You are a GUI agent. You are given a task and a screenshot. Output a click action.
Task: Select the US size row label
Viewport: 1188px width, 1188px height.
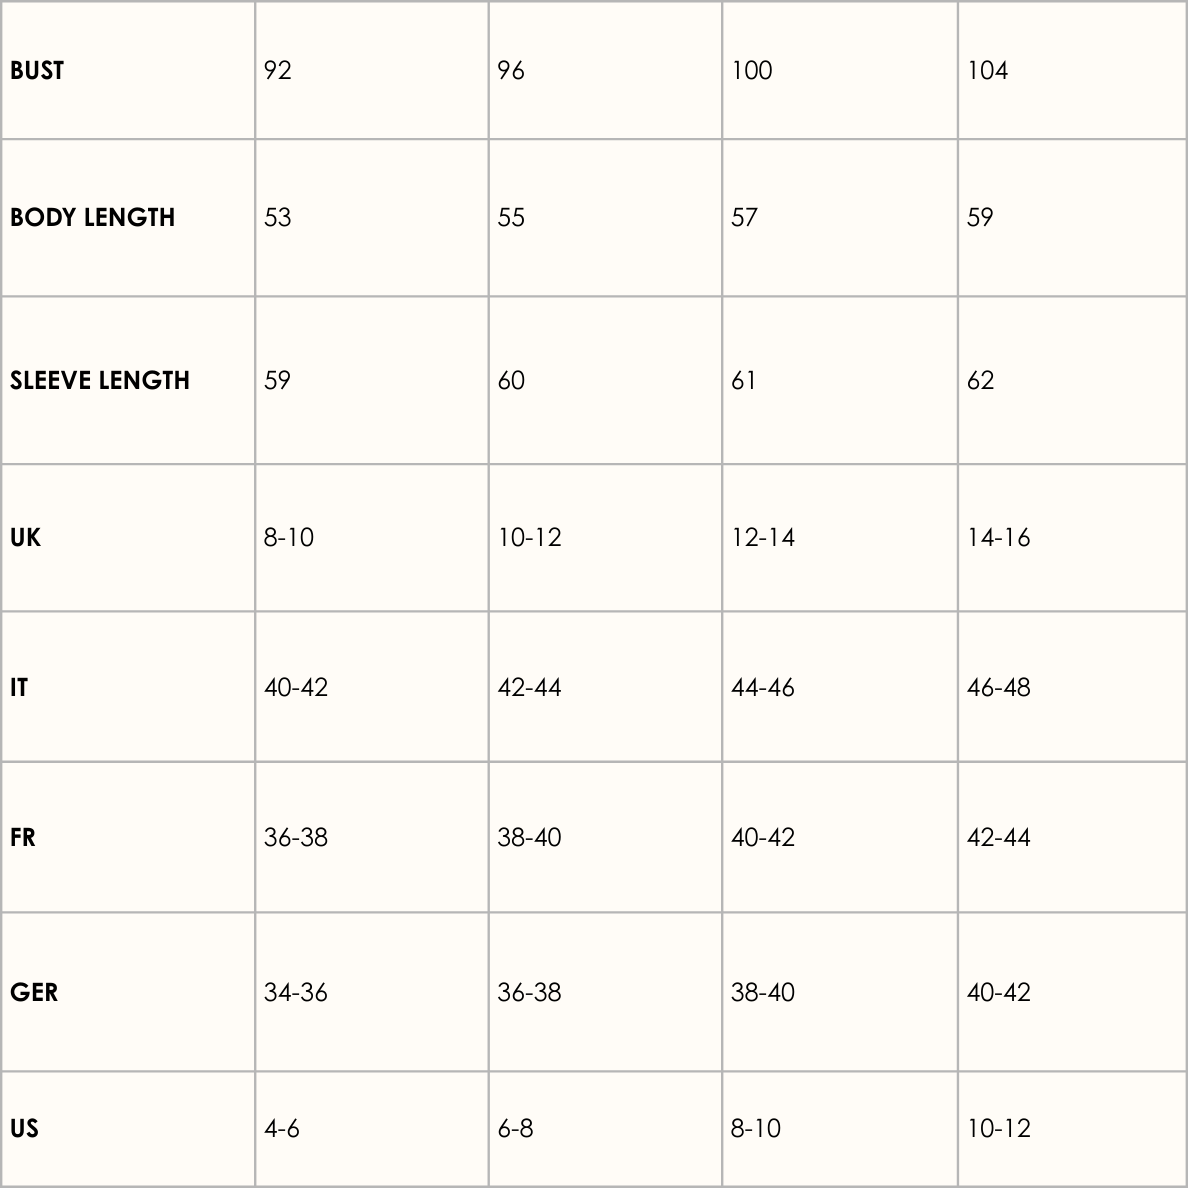click(x=24, y=1128)
